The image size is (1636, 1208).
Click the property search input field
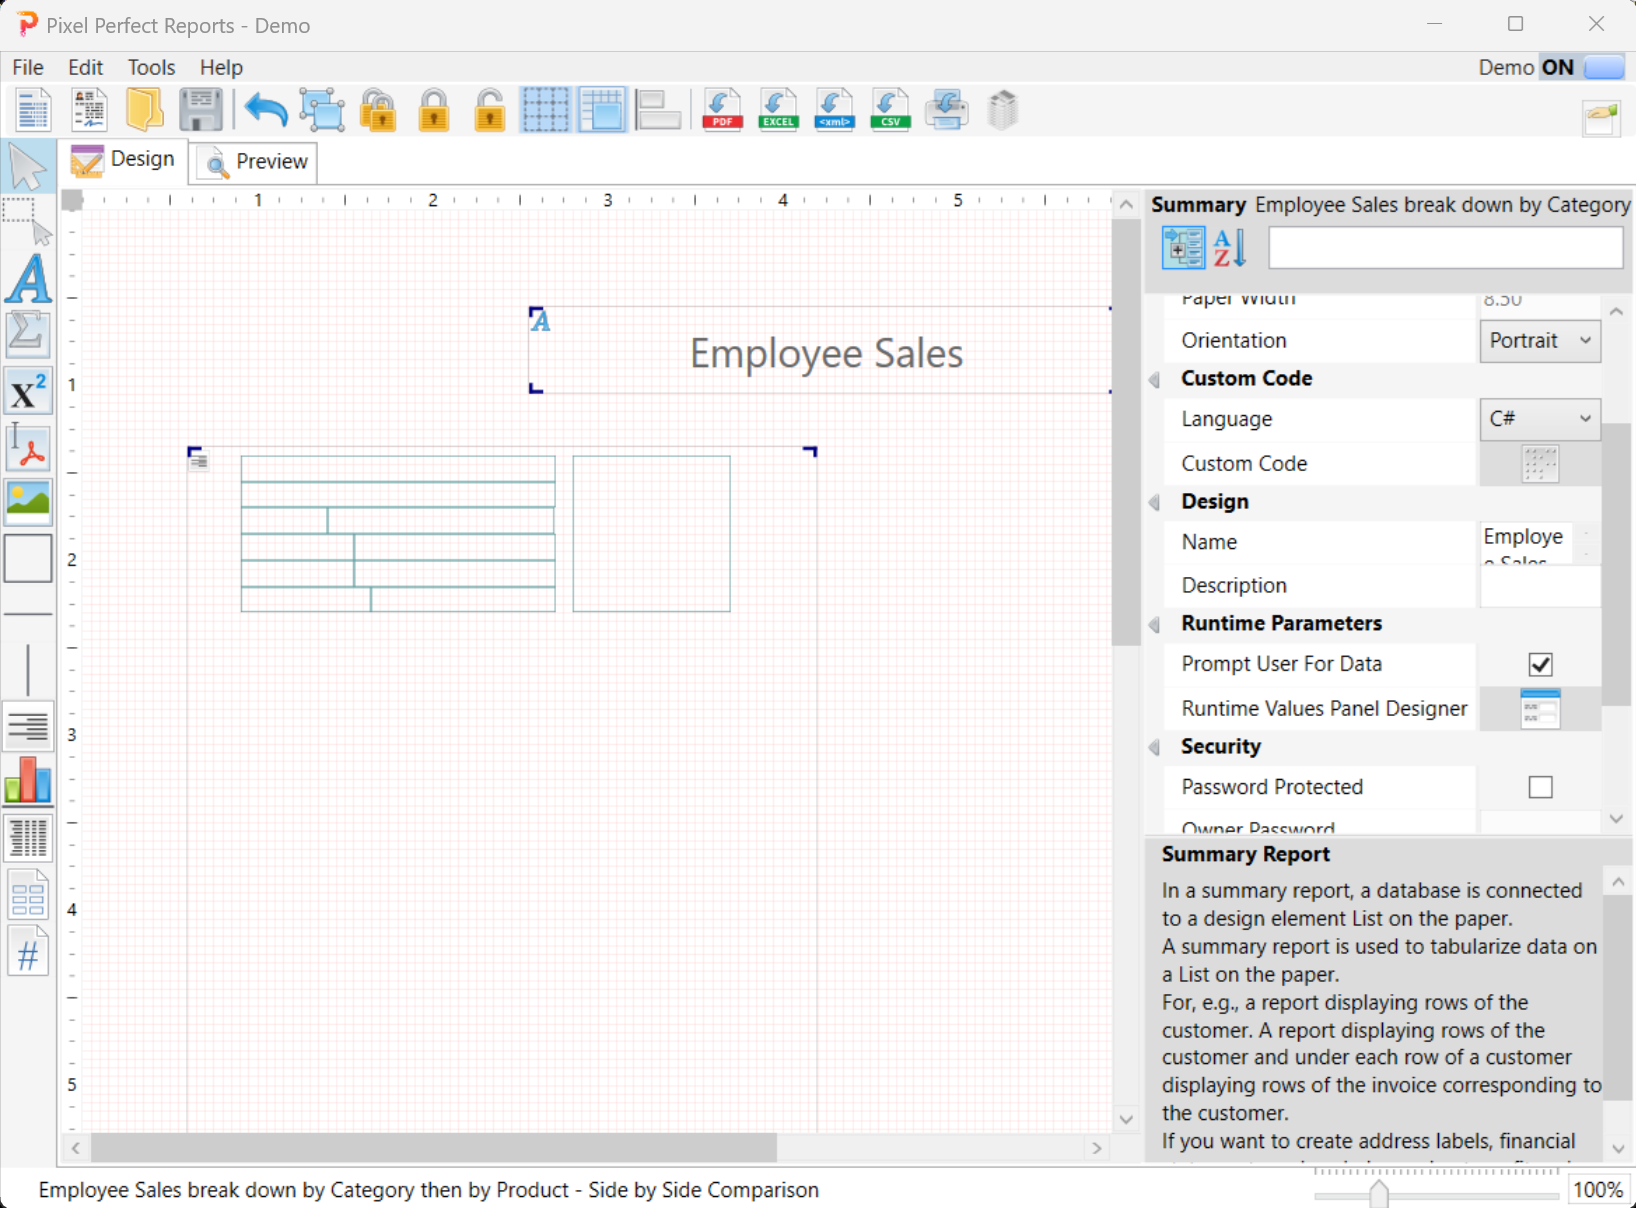pyautogui.click(x=1445, y=247)
